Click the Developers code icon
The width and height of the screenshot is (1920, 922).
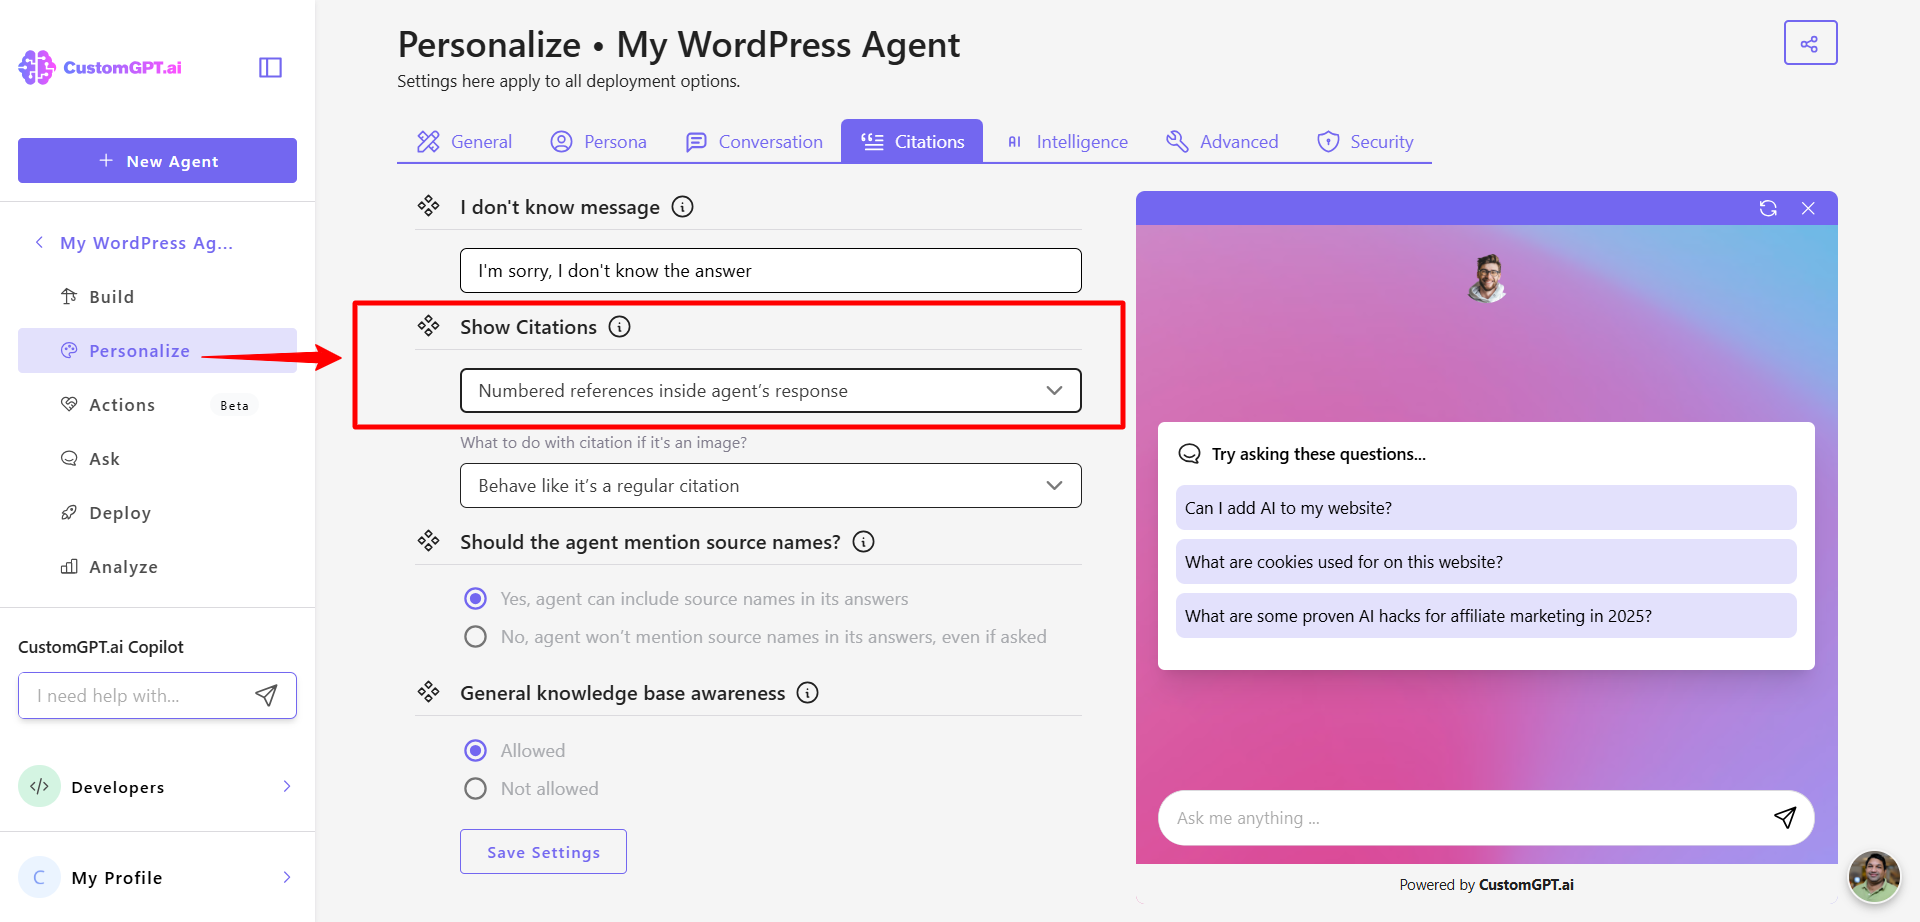39,787
